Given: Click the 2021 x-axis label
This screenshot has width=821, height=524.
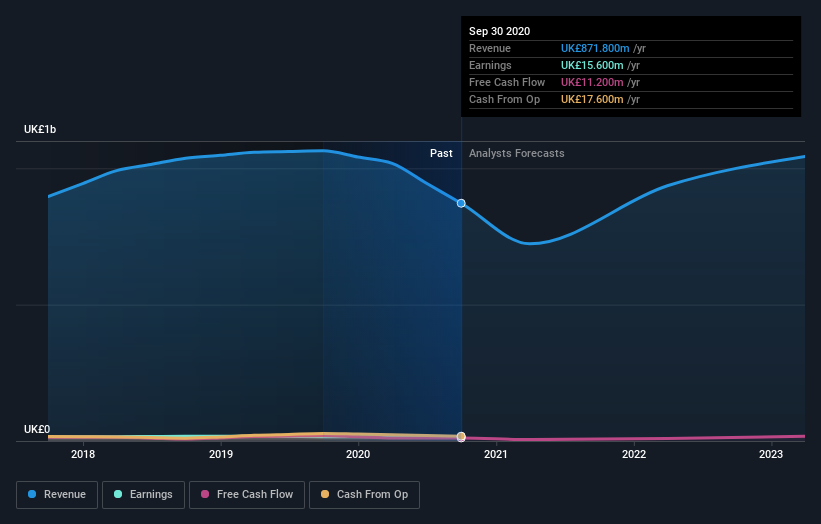Looking at the screenshot, I should point(496,454).
